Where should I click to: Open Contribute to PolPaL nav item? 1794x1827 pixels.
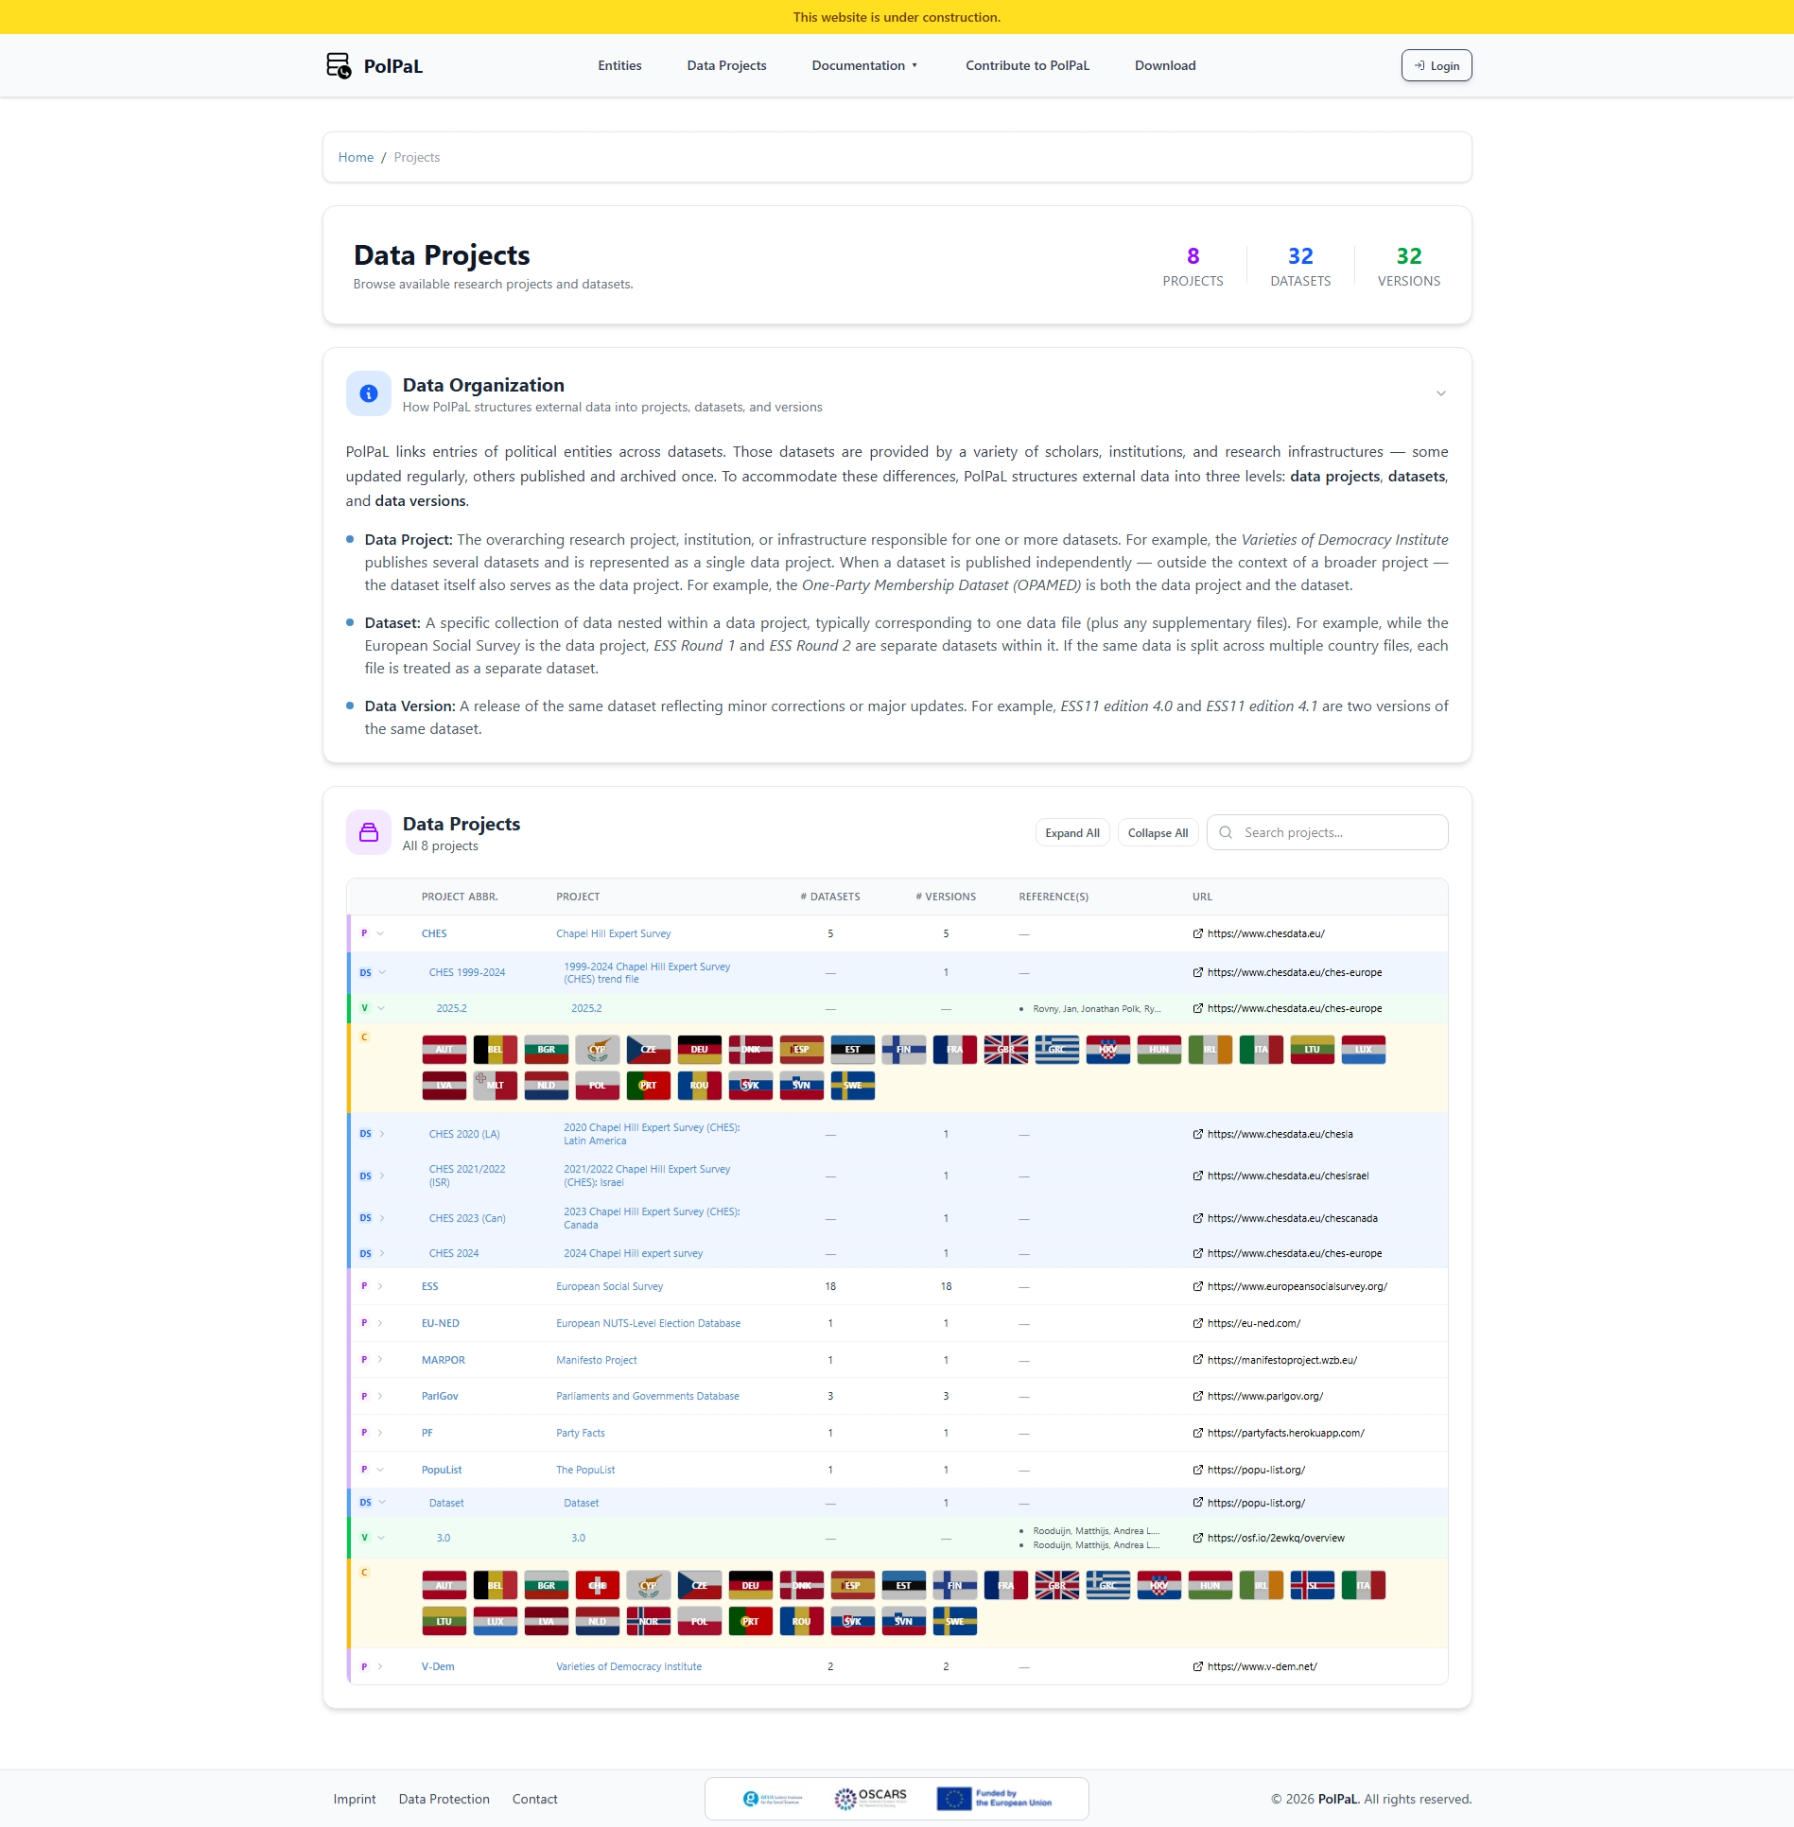click(1027, 66)
